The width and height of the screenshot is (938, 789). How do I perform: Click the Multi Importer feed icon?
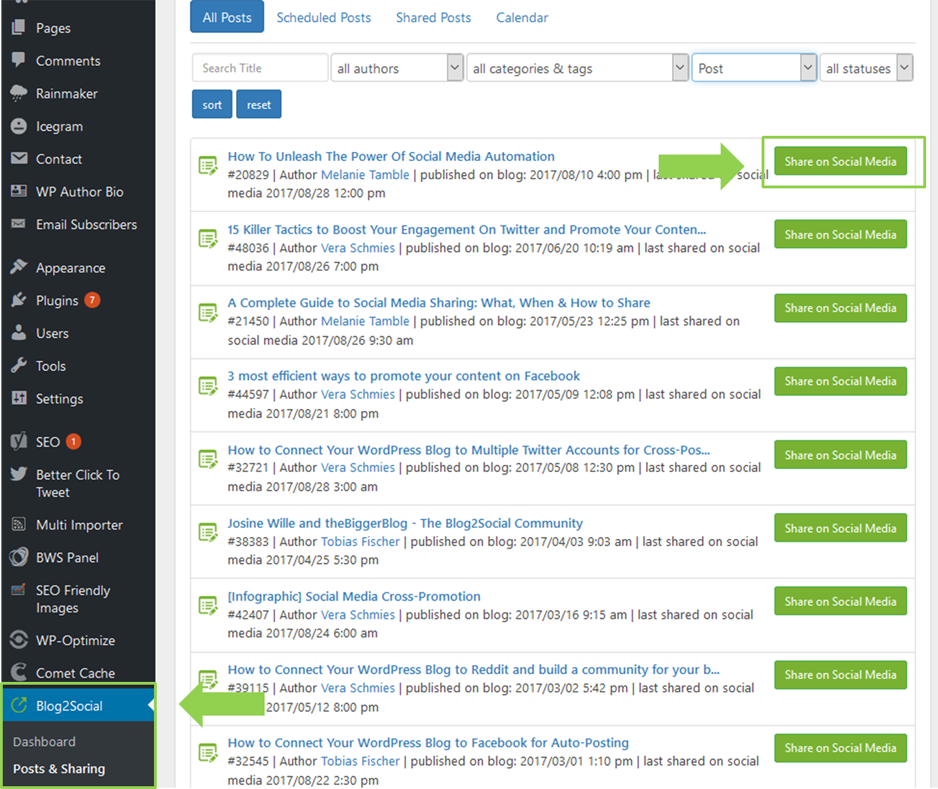pos(19,525)
